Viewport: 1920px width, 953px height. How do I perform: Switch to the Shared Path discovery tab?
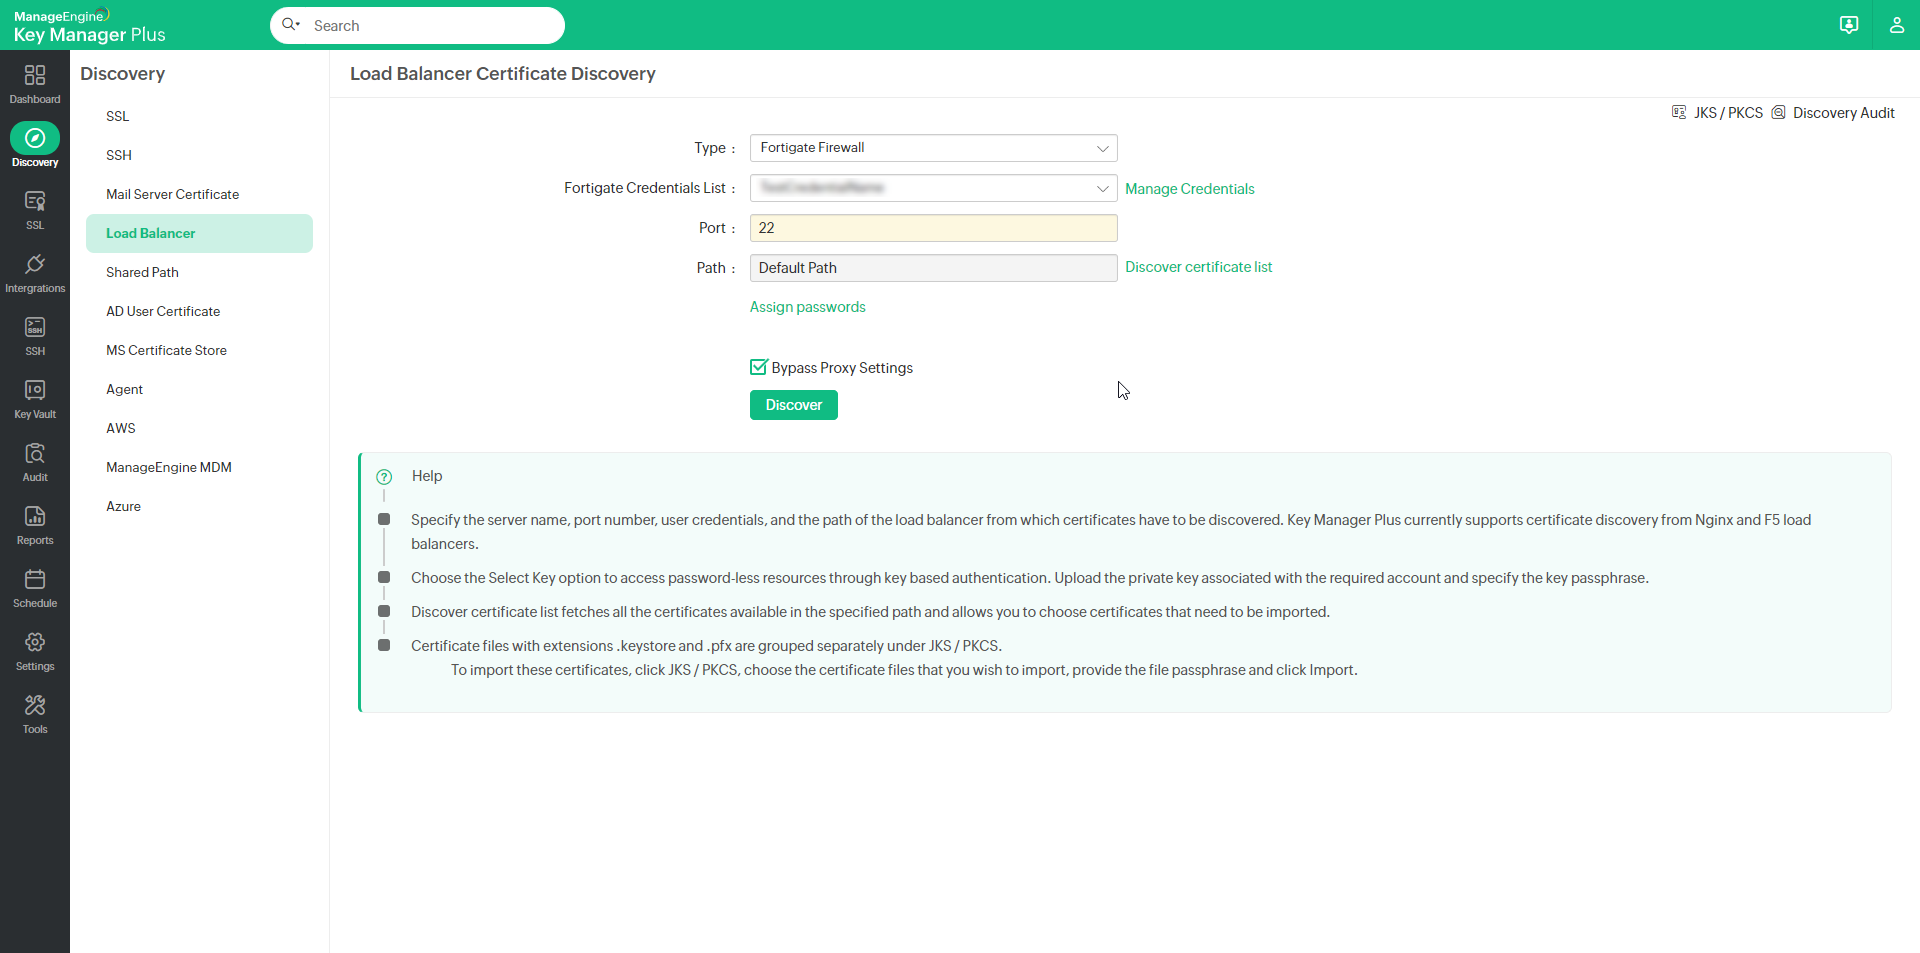pyautogui.click(x=142, y=271)
